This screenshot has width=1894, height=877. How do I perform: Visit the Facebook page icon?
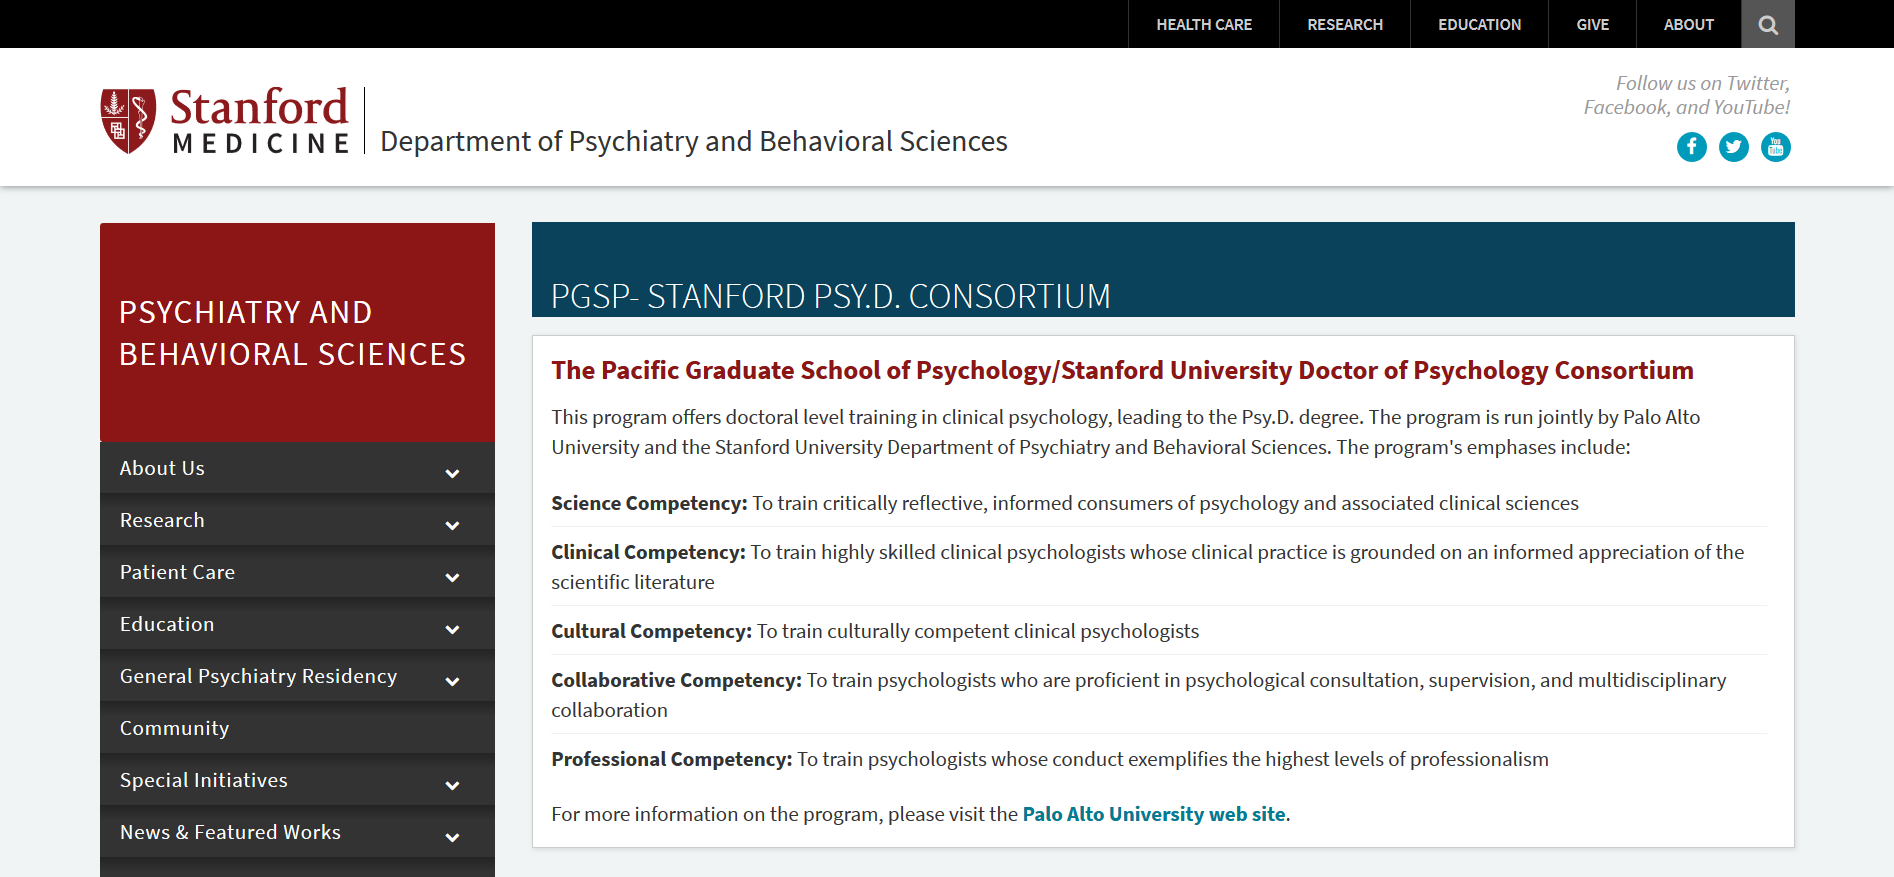tap(1692, 147)
